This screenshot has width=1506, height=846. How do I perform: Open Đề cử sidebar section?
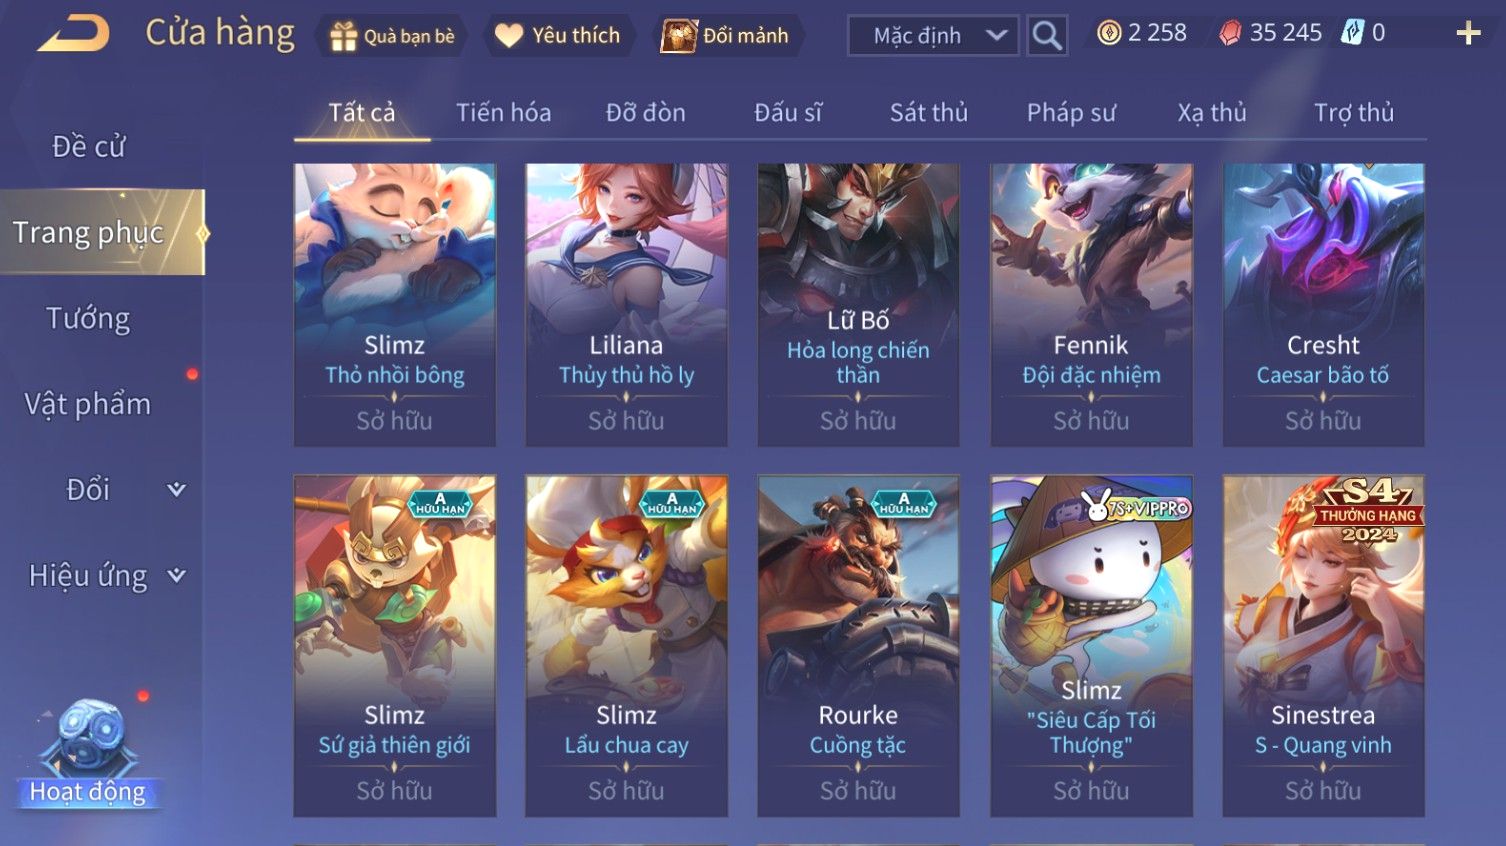[88, 147]
